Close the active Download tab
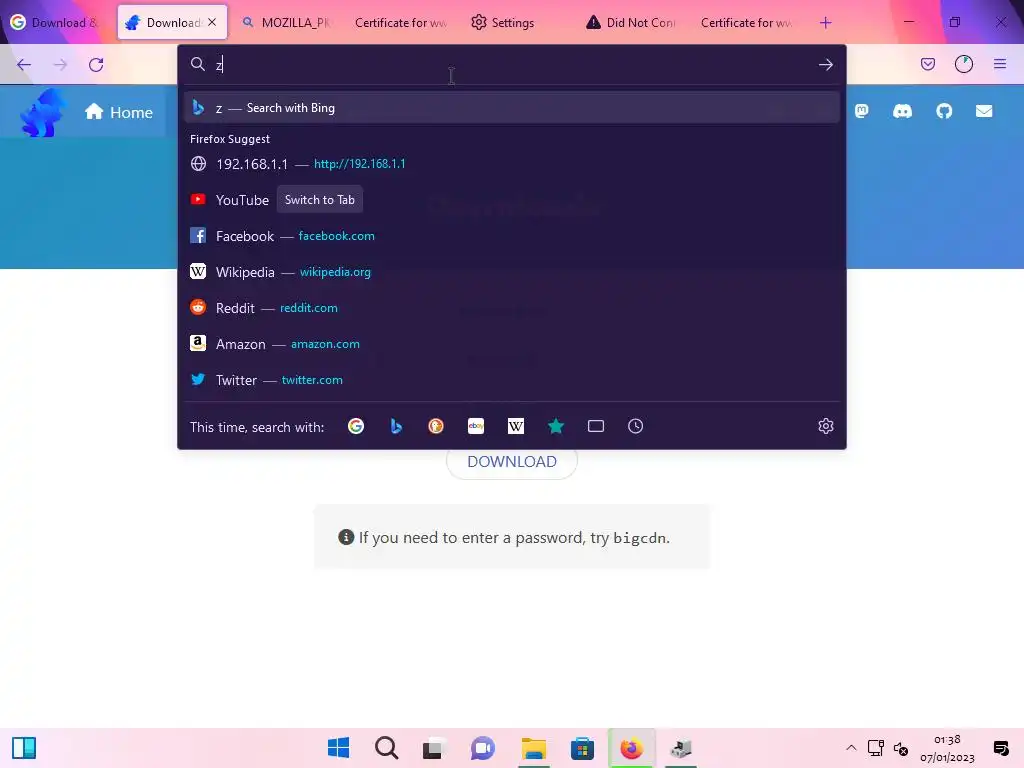 [212, 22]
